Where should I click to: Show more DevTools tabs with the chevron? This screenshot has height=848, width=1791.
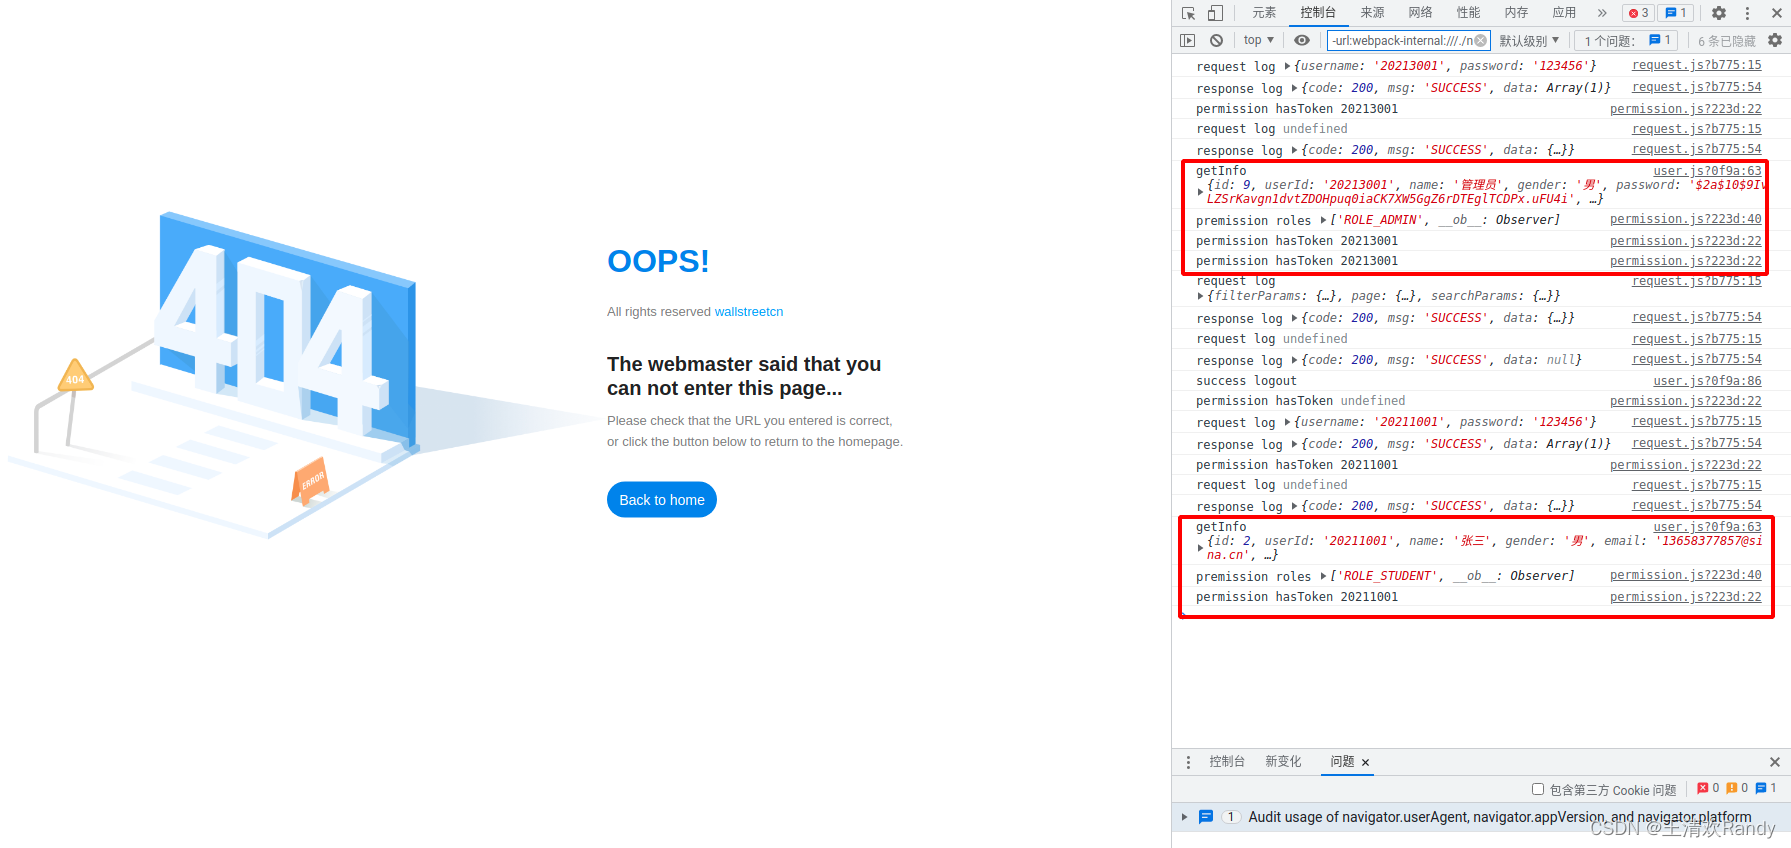point(1602,13)
